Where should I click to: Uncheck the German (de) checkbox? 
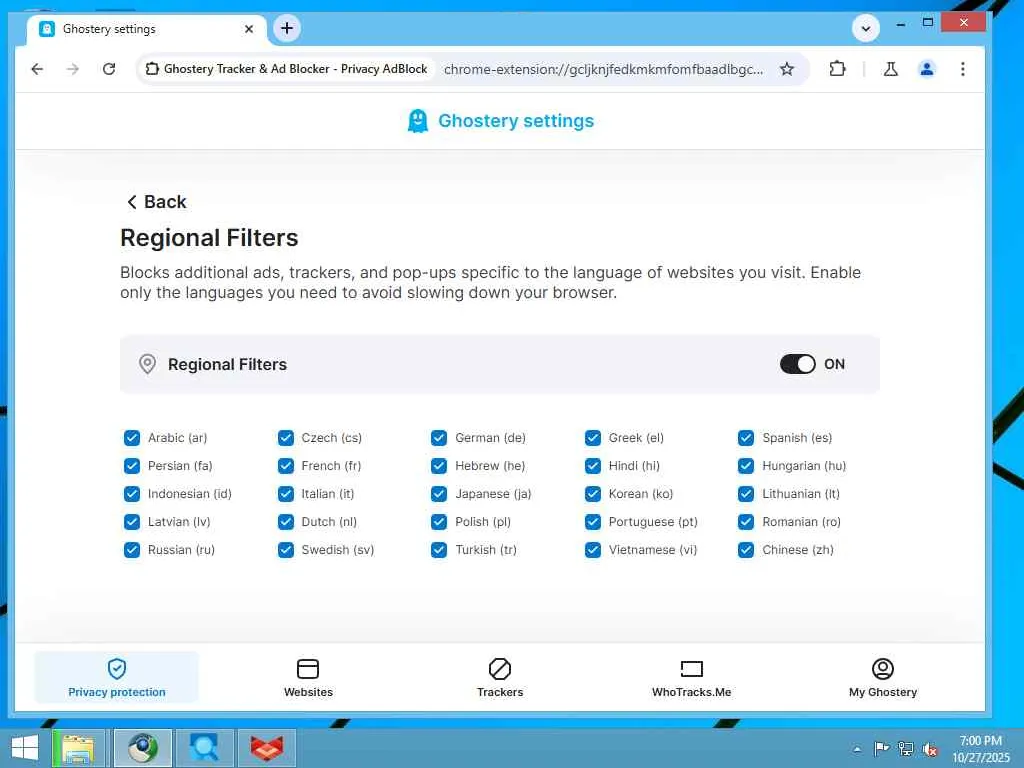pos(439,438)
